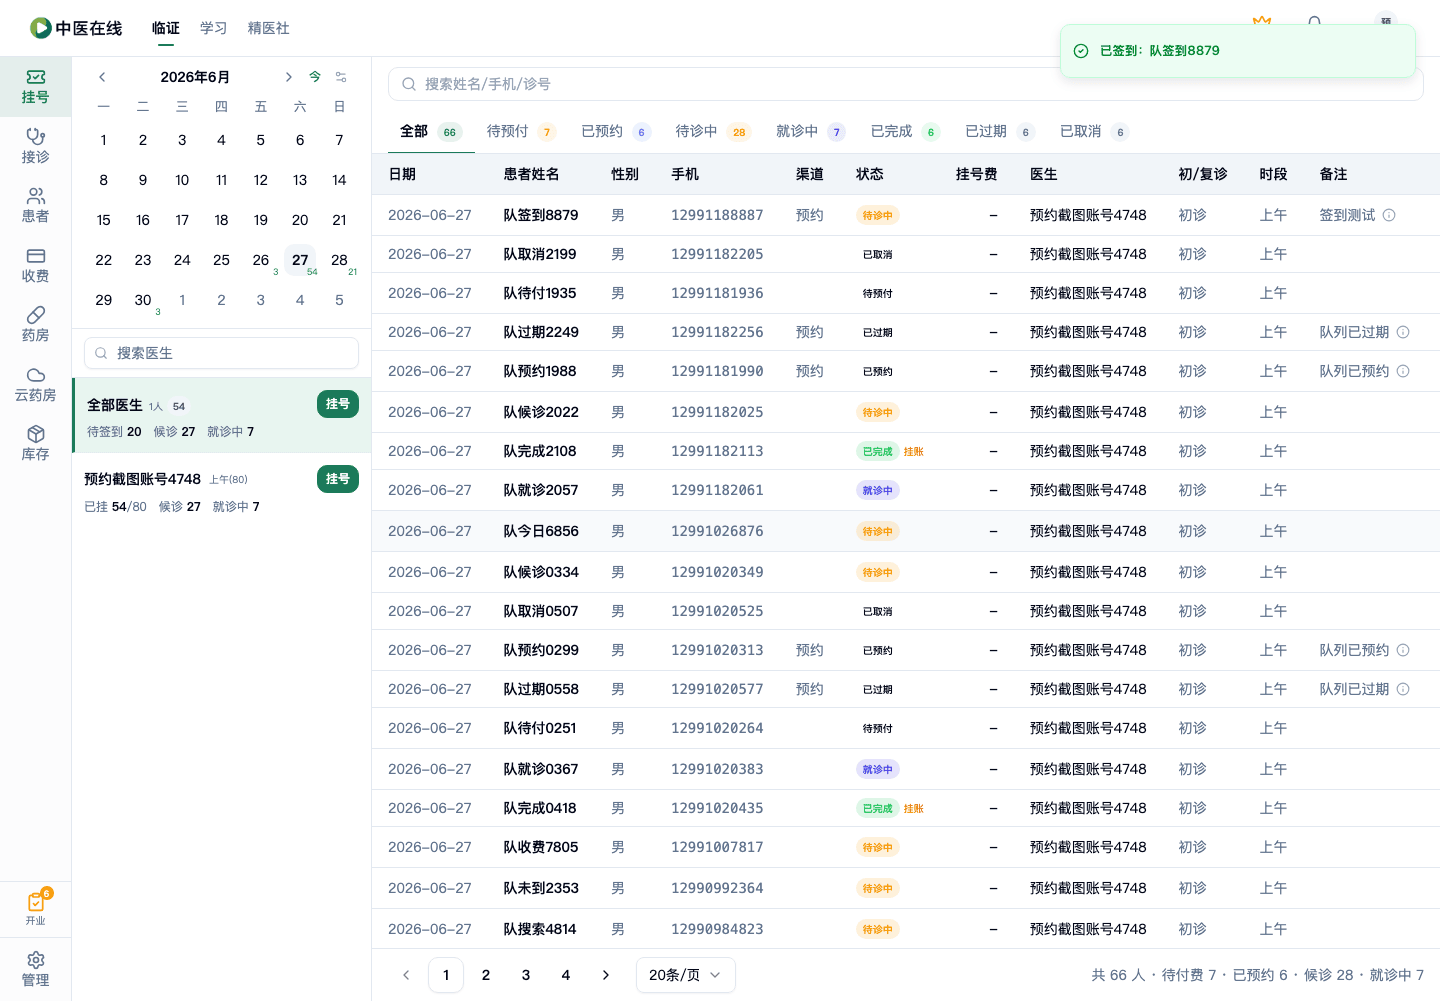Screen dimensions: 1440x1001
Task: Go to previous month in calendar
Action: [102, 77]
